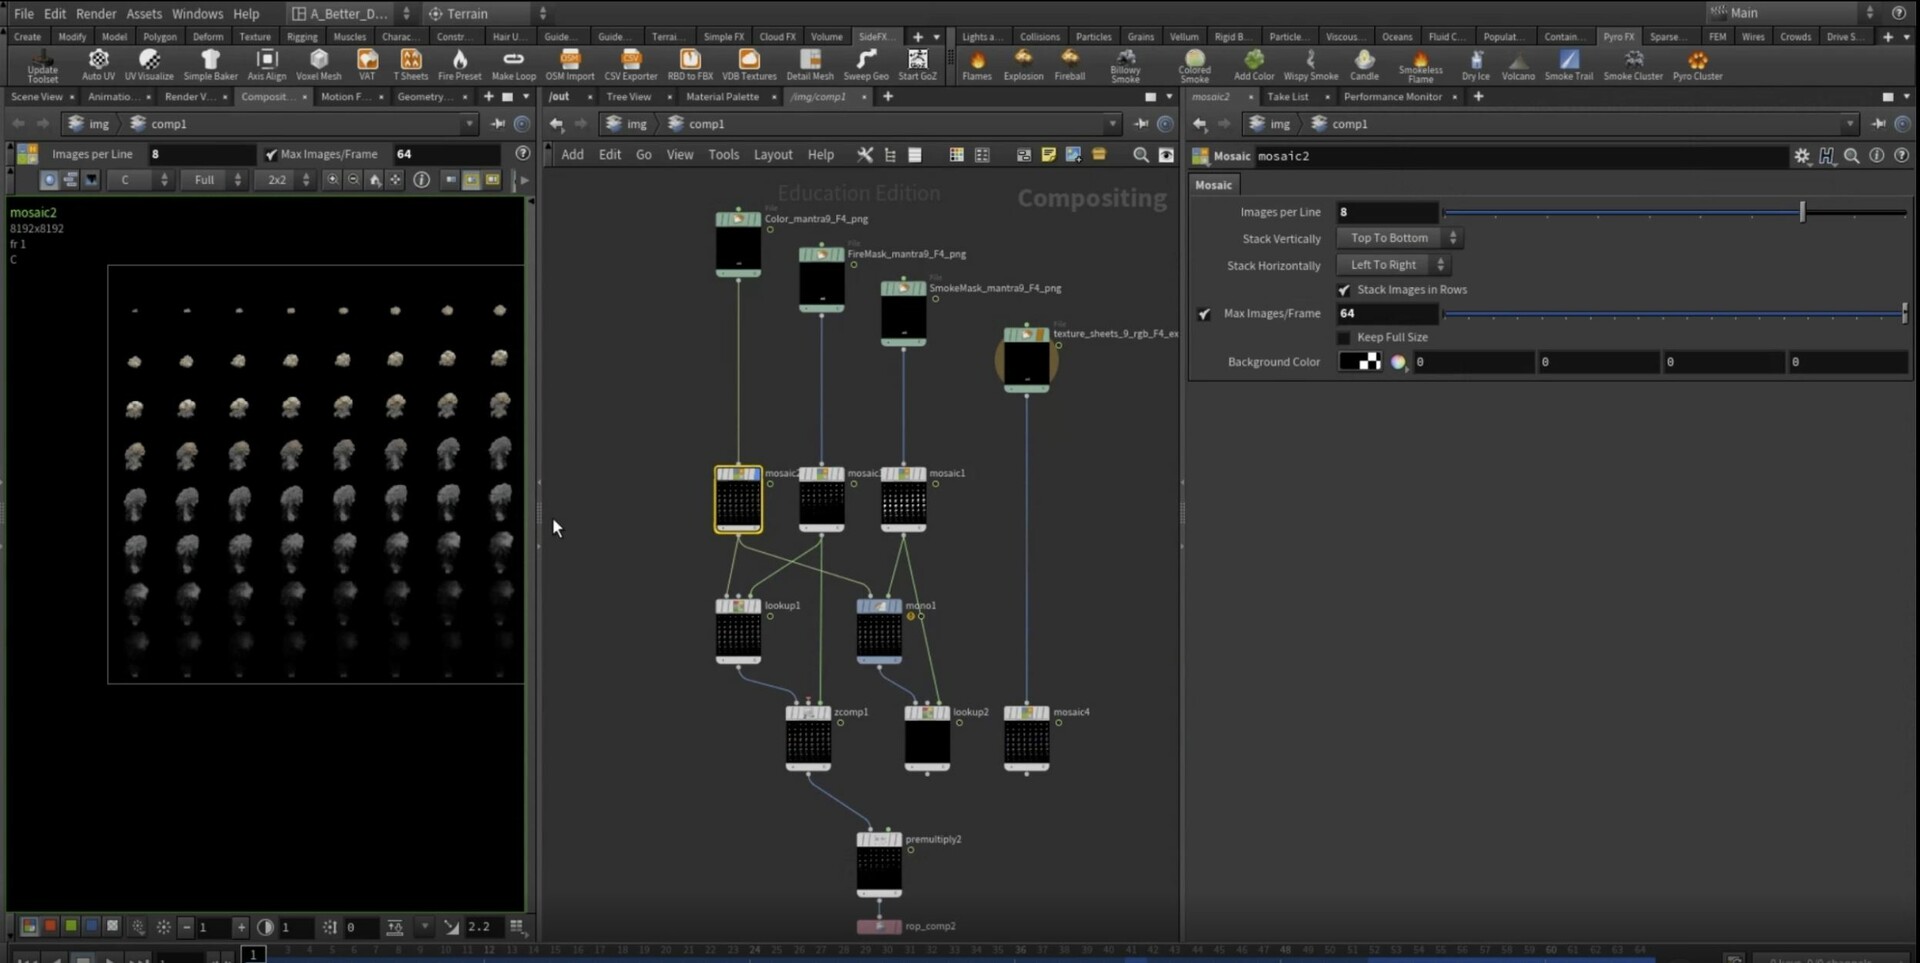
Task: Open the Background Color picker wheel
Action: 1398,362
